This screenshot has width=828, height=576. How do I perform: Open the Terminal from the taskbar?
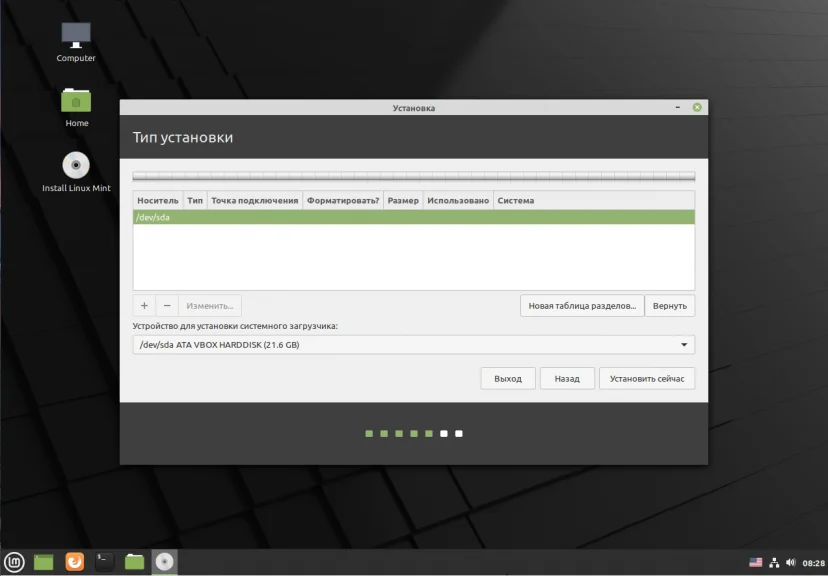click(x=105, y=562)
